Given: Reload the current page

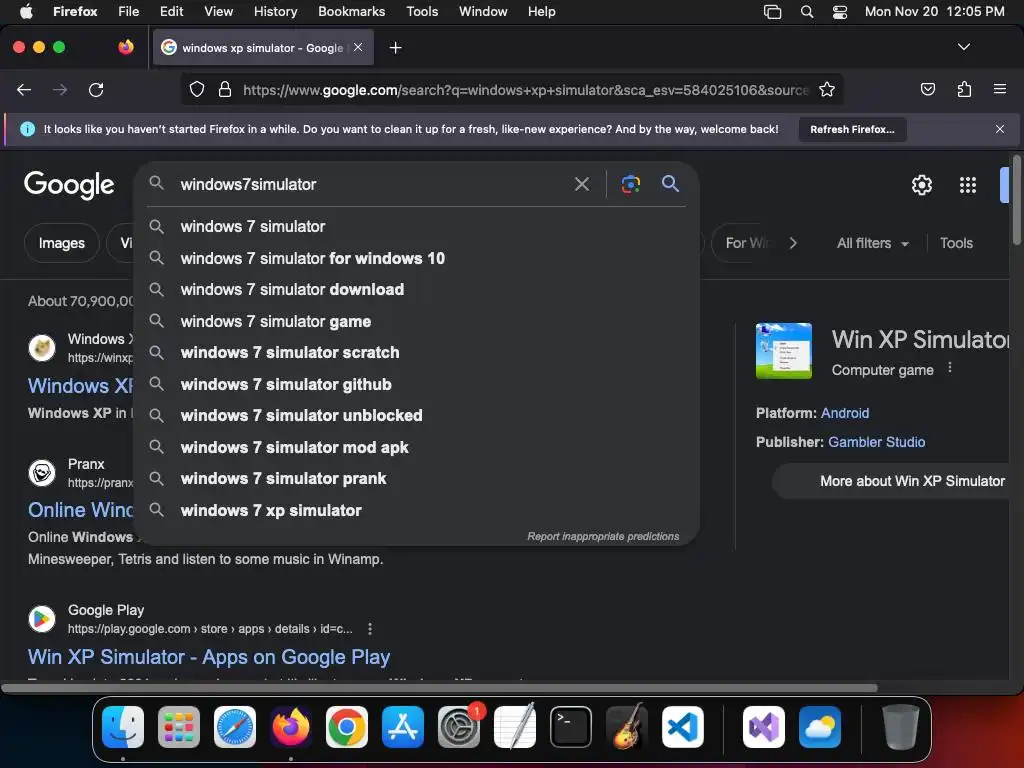Looking at the screenshot, I should click(x=96, y=89).
